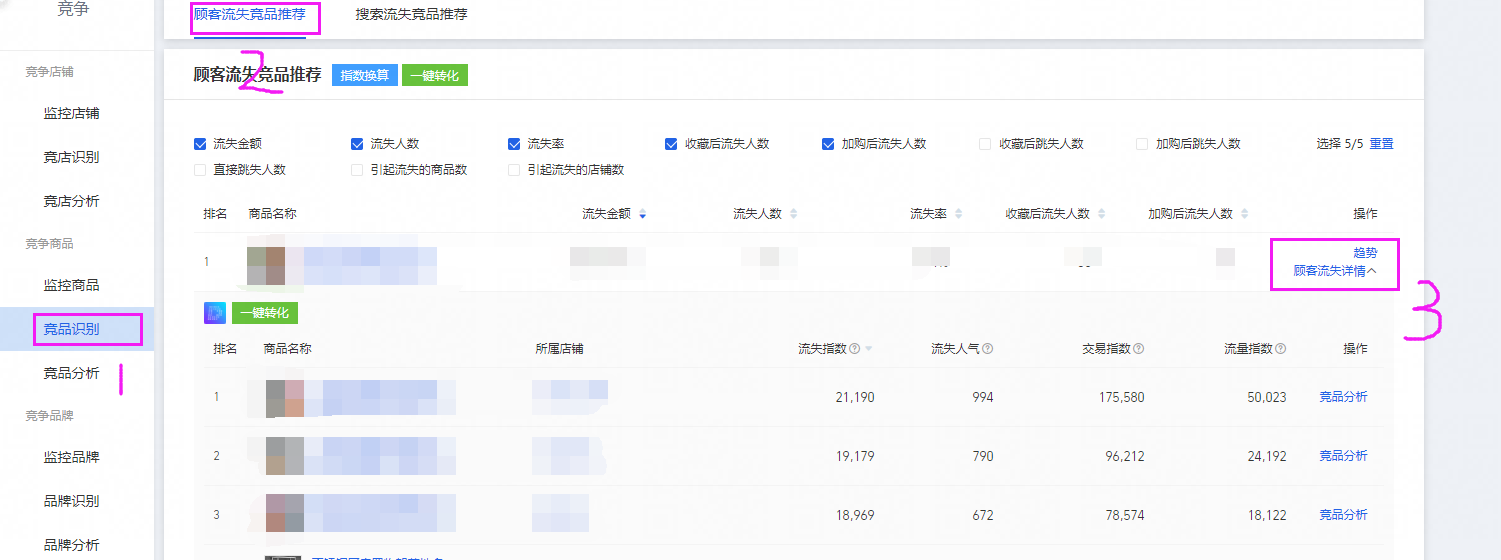Uncheck the 收藏后流失人数 checkbox

click(671, 144)
